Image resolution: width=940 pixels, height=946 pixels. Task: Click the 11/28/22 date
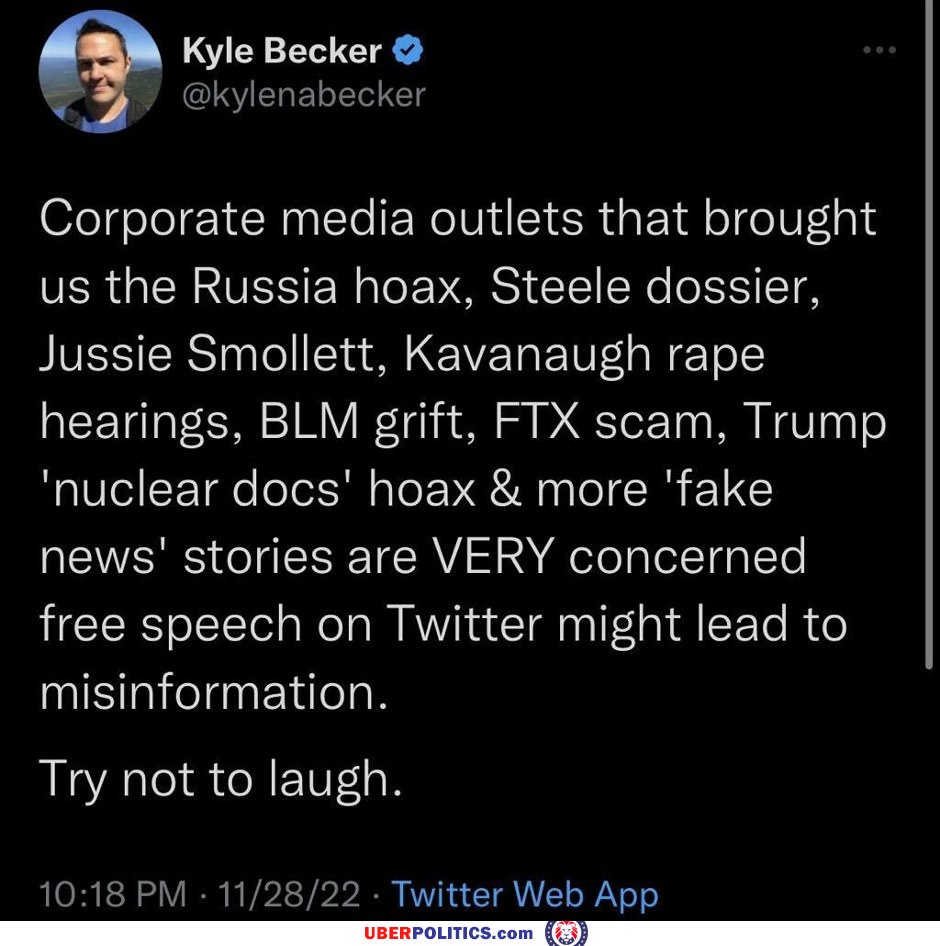pyautogui.click(x=289, y=894)
